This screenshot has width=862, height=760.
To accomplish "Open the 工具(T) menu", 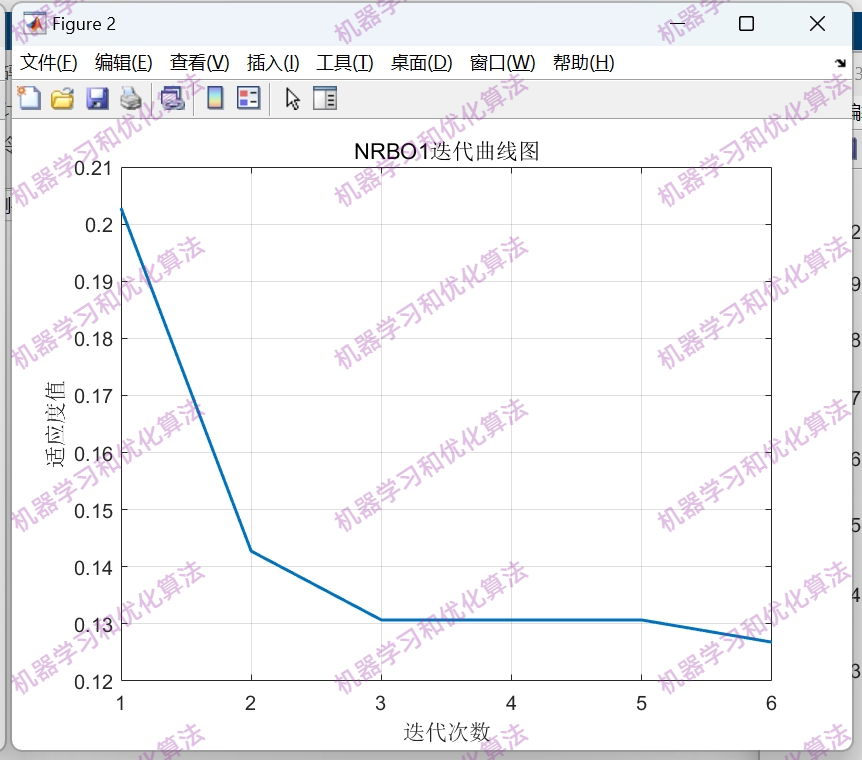I will pyautogui.click(x=345, y=63).
